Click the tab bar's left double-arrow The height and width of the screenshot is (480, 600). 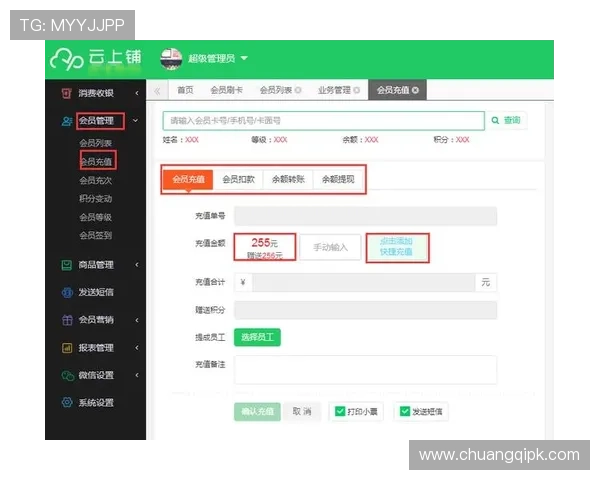[157, 91]
